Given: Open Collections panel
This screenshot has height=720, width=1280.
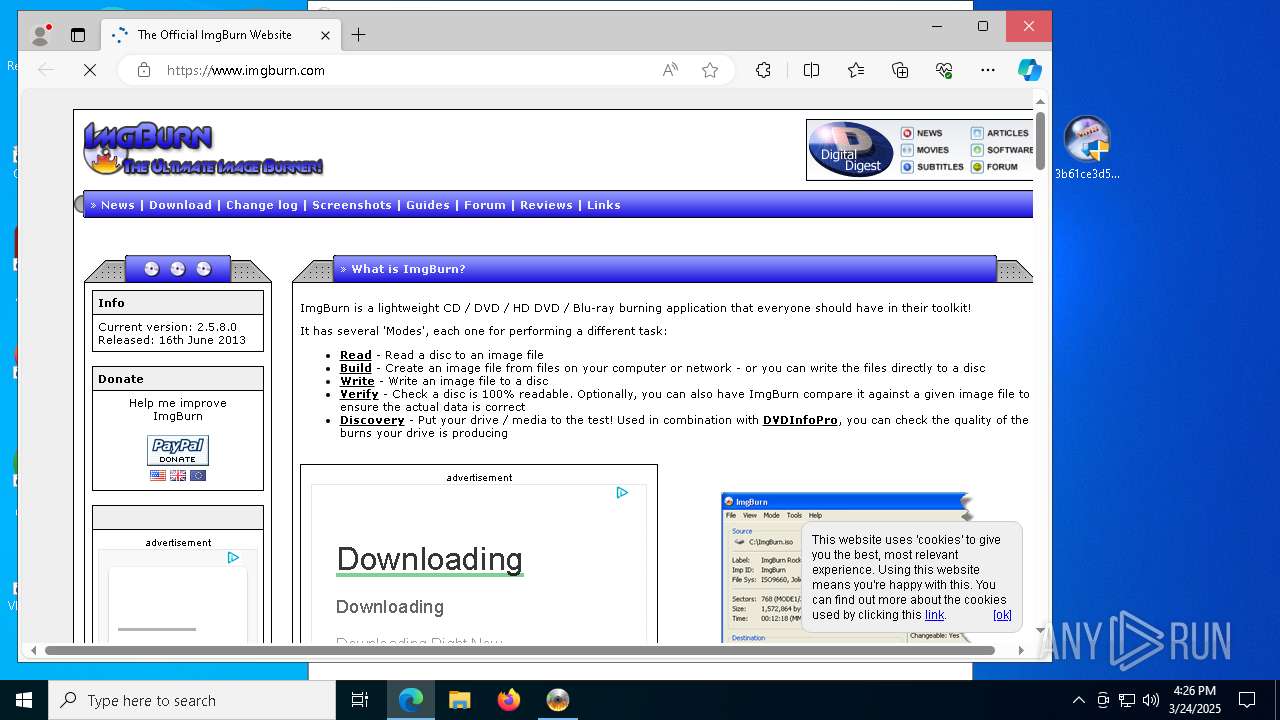Looking at the screenshot, I should (900, 70).
